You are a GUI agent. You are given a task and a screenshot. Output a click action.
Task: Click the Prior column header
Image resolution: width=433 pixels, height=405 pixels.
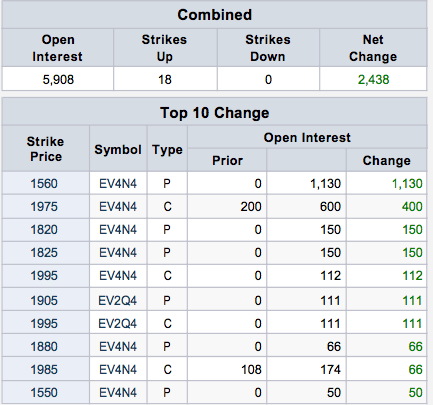pos(227,161)
